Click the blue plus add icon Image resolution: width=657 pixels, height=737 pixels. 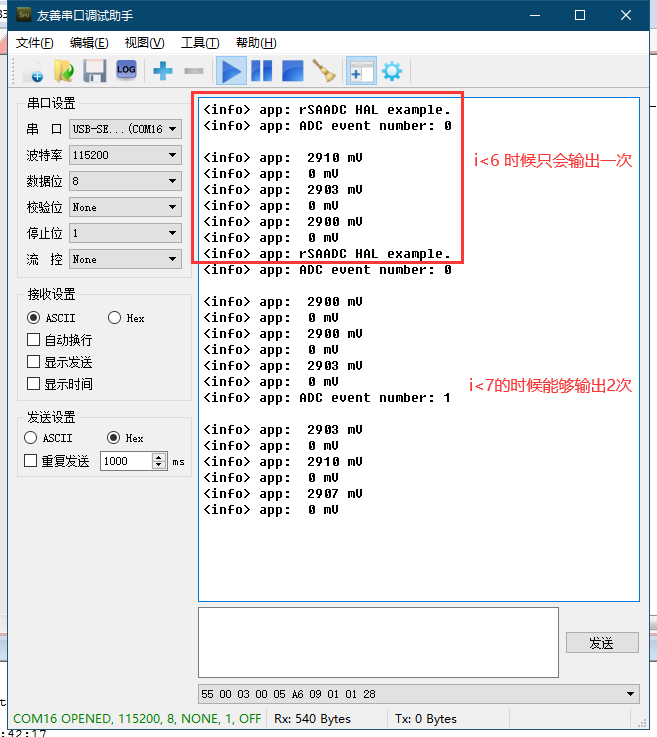coord(163,71)
